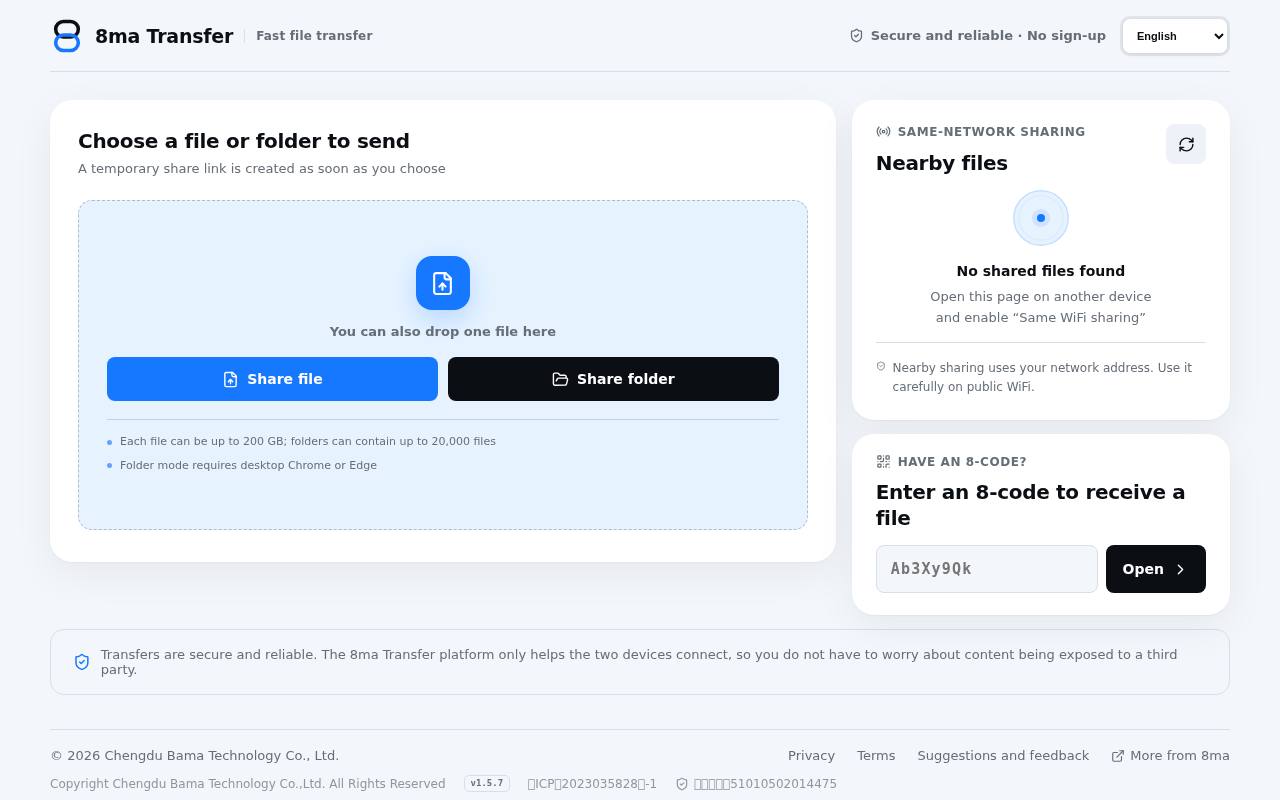Click the broadcast icon by Same-Network Sharing

(883, 132)
